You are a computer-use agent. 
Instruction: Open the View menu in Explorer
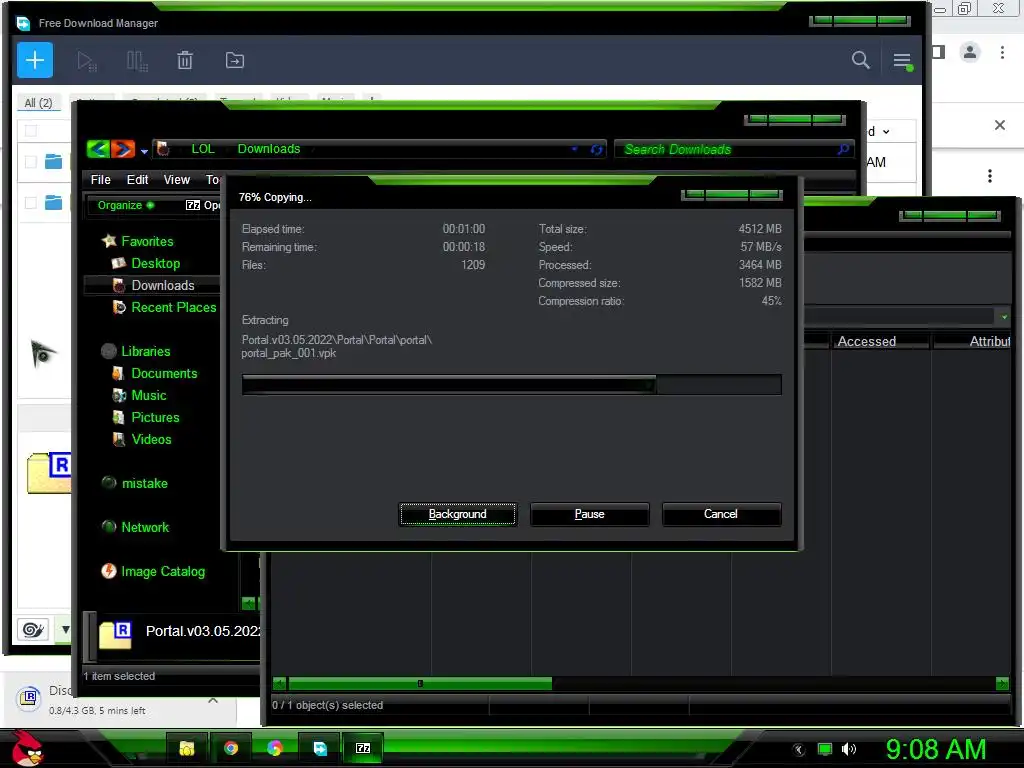(176, 180)
